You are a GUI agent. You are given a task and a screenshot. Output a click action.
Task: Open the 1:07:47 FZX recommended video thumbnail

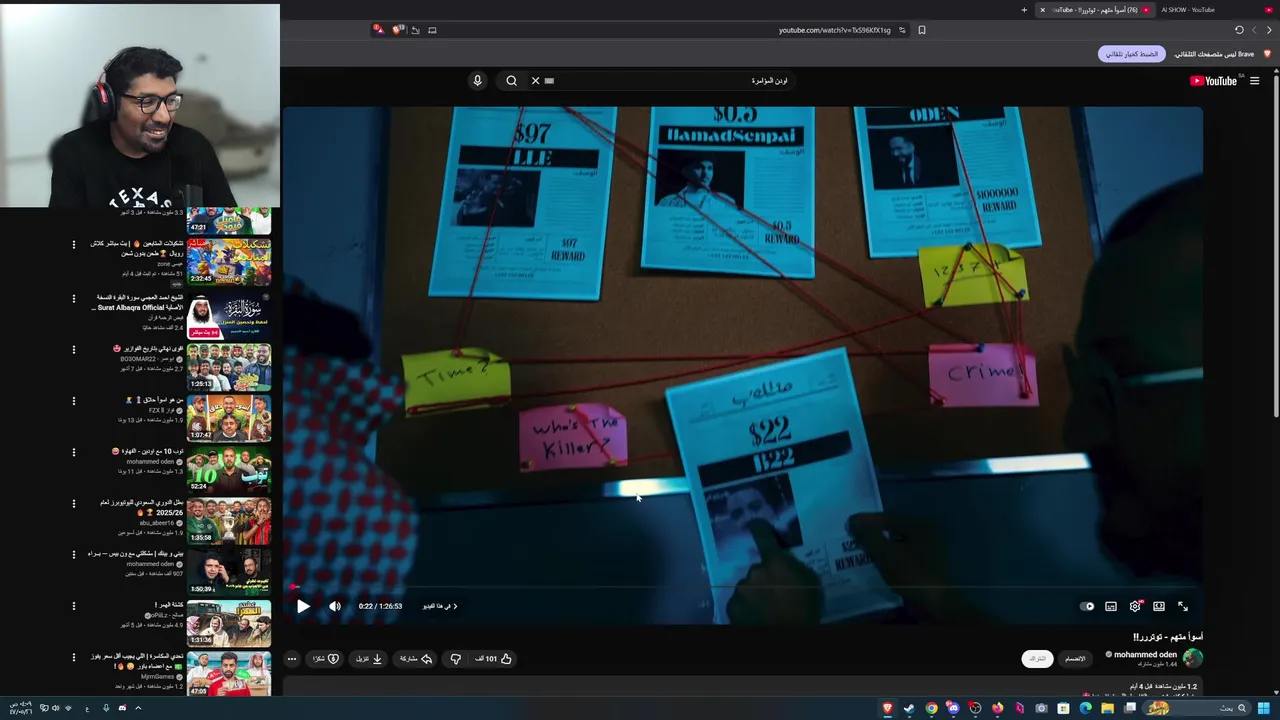(x=229, y=418)
